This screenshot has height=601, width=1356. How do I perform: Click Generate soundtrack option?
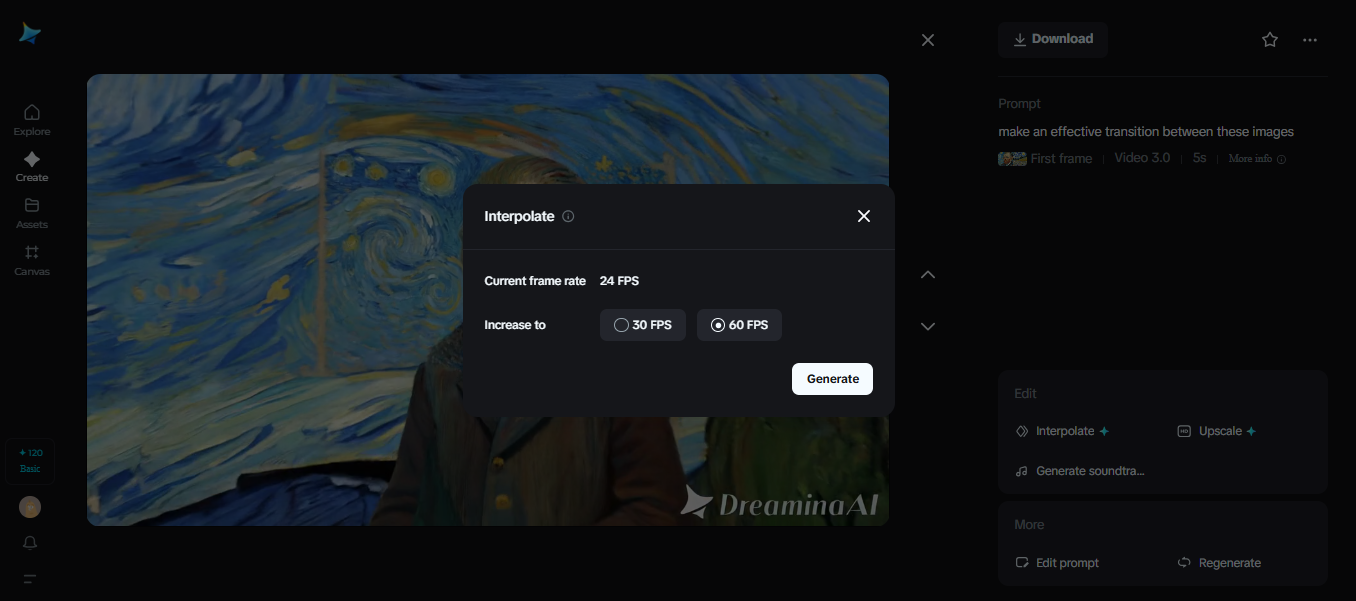coord(1080,471)
